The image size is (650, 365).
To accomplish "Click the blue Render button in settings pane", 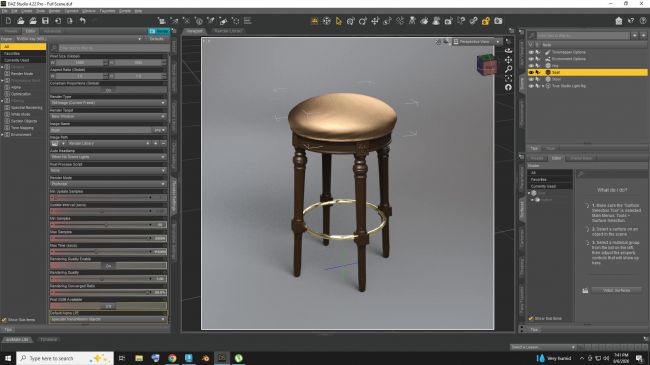I will coord(159,31).
